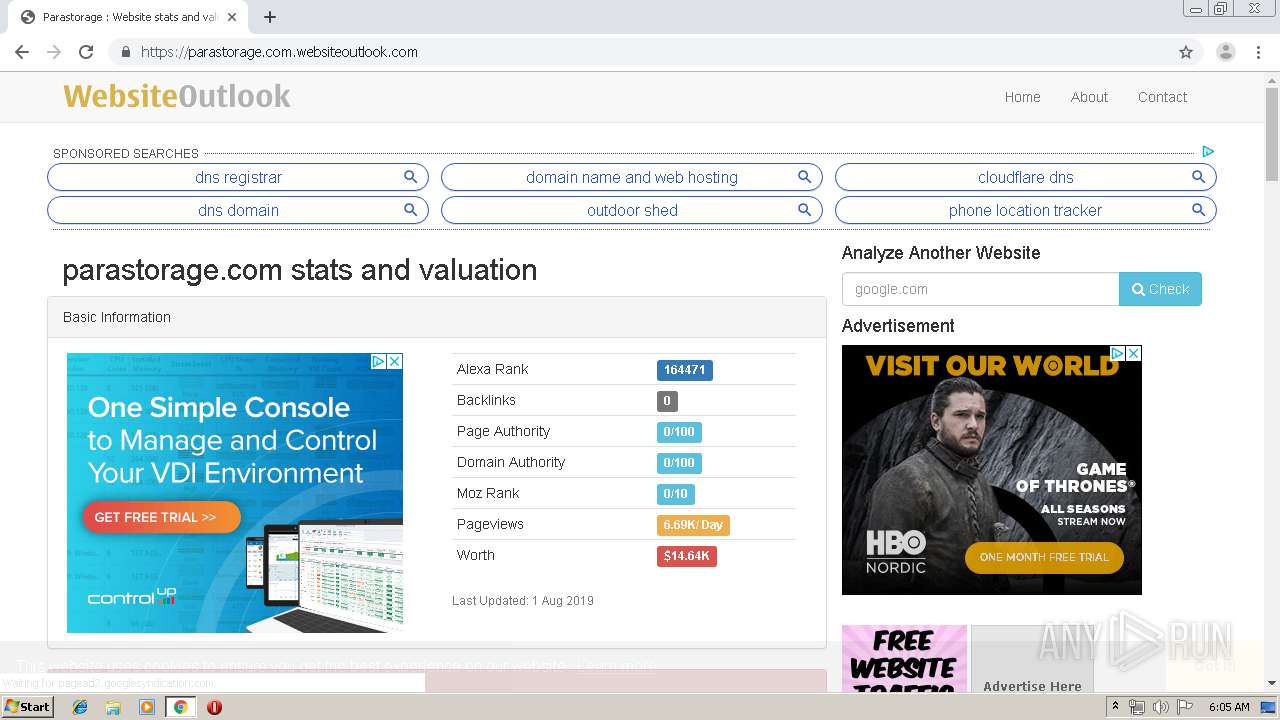Click the Moz Rank 0/10 badge

(x=676, y=494)
